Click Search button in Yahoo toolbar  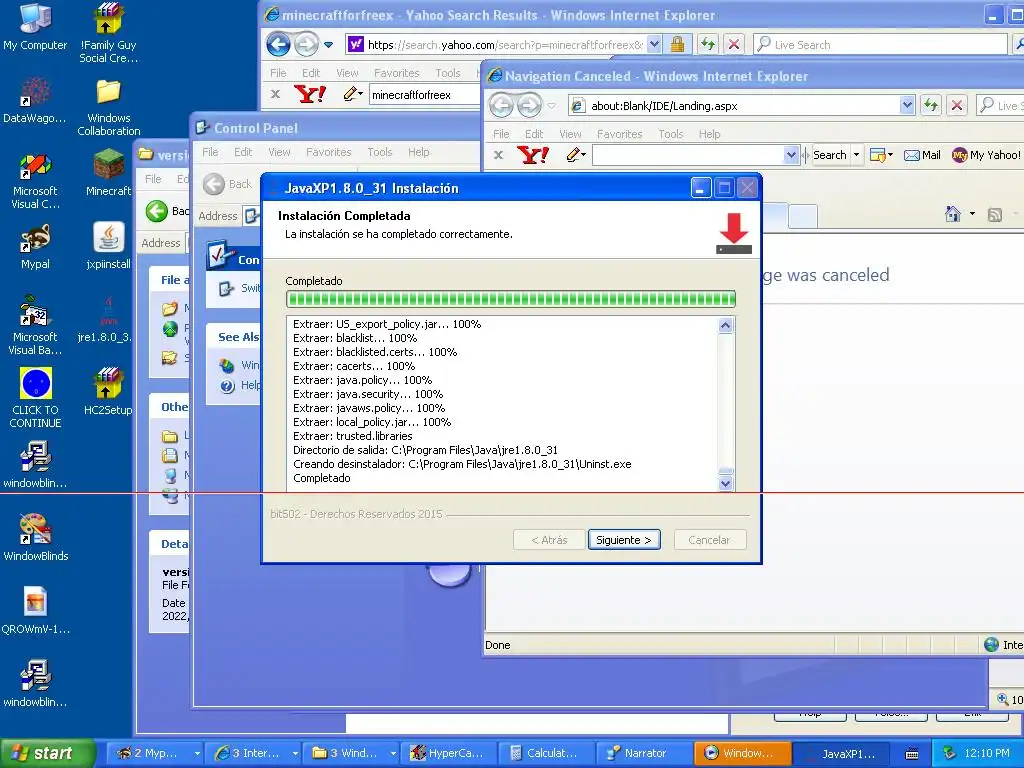pyautogui.click(x=829, y=155)
